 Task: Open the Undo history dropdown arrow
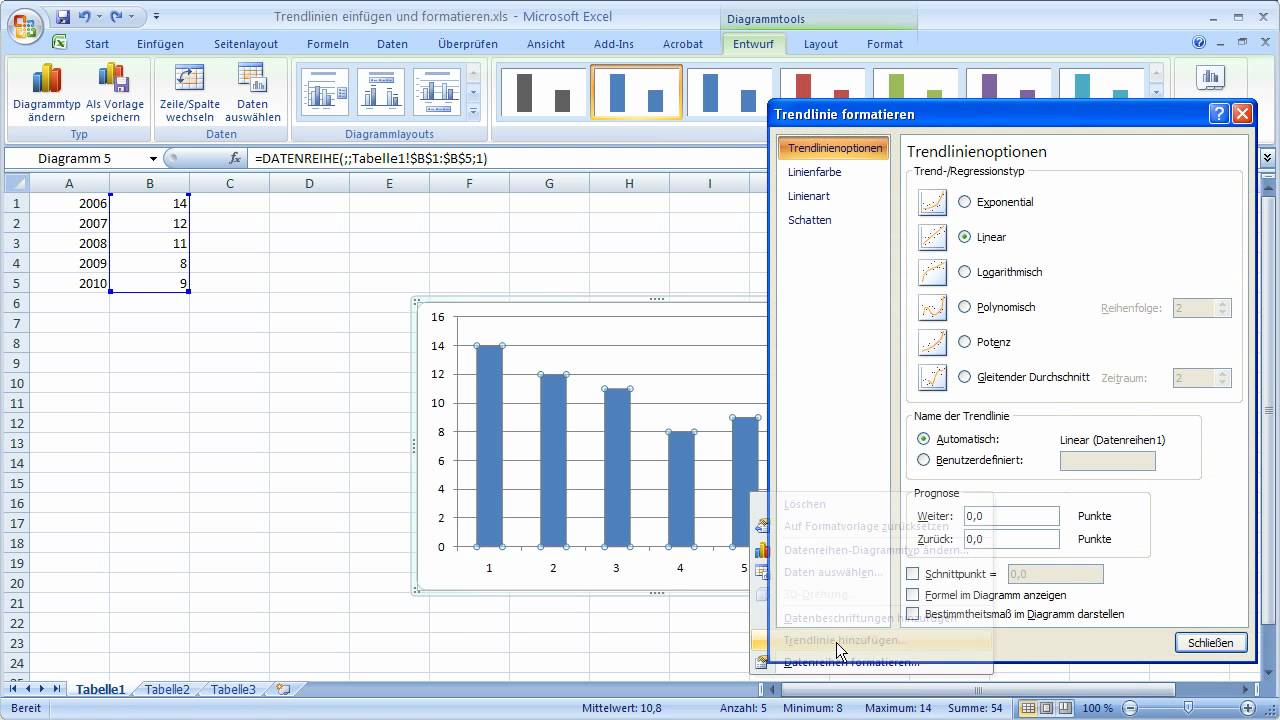(x=99, y=17)
